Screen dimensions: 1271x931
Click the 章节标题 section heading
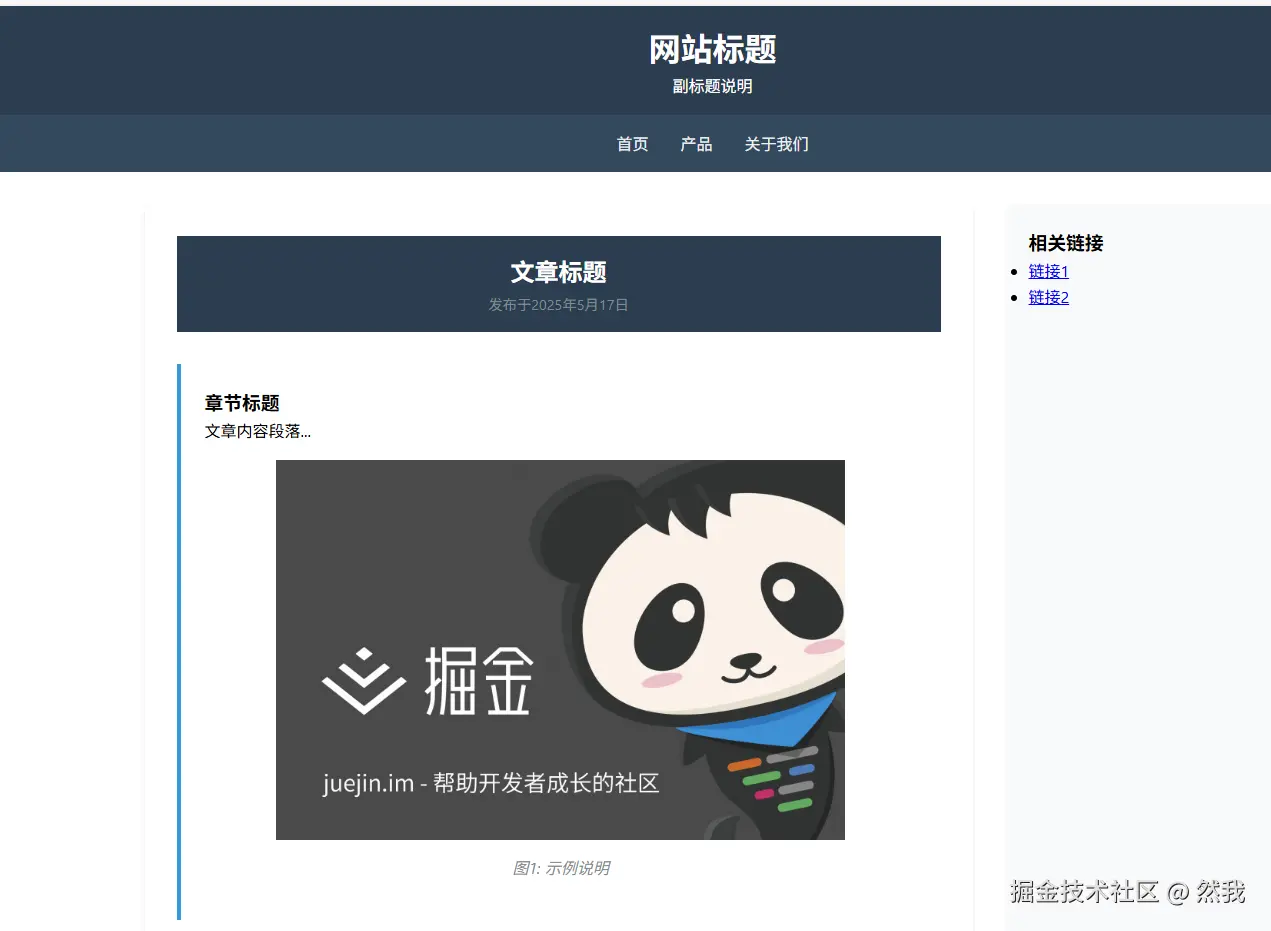pyautogui.click(x=242, y=403)
